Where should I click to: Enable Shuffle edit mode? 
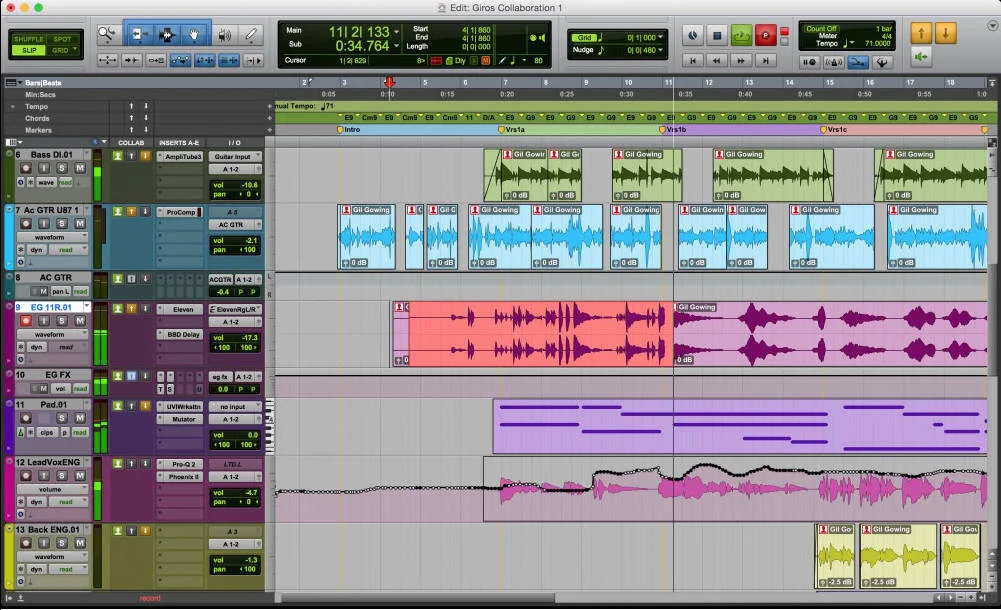click(29, 39)
